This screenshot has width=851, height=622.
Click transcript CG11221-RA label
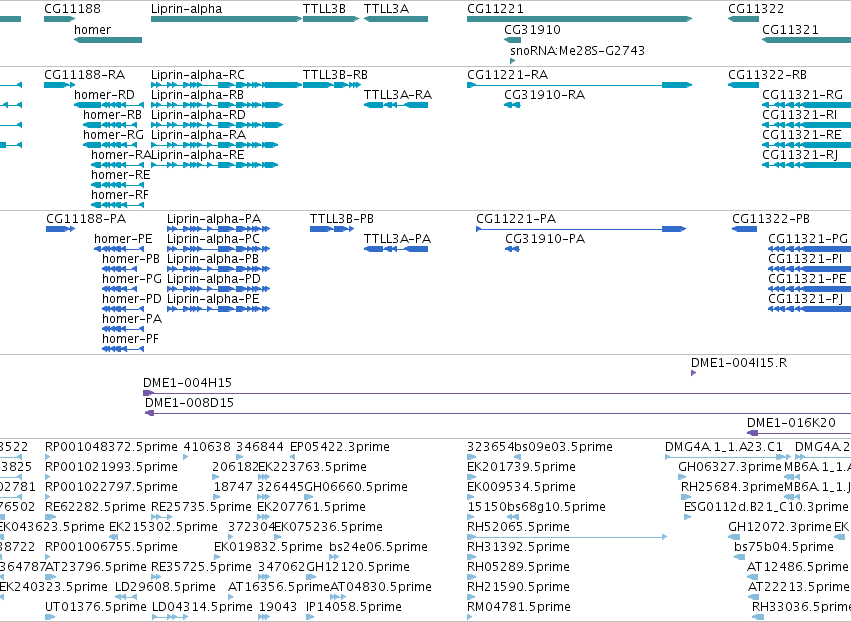pos(507,75)
